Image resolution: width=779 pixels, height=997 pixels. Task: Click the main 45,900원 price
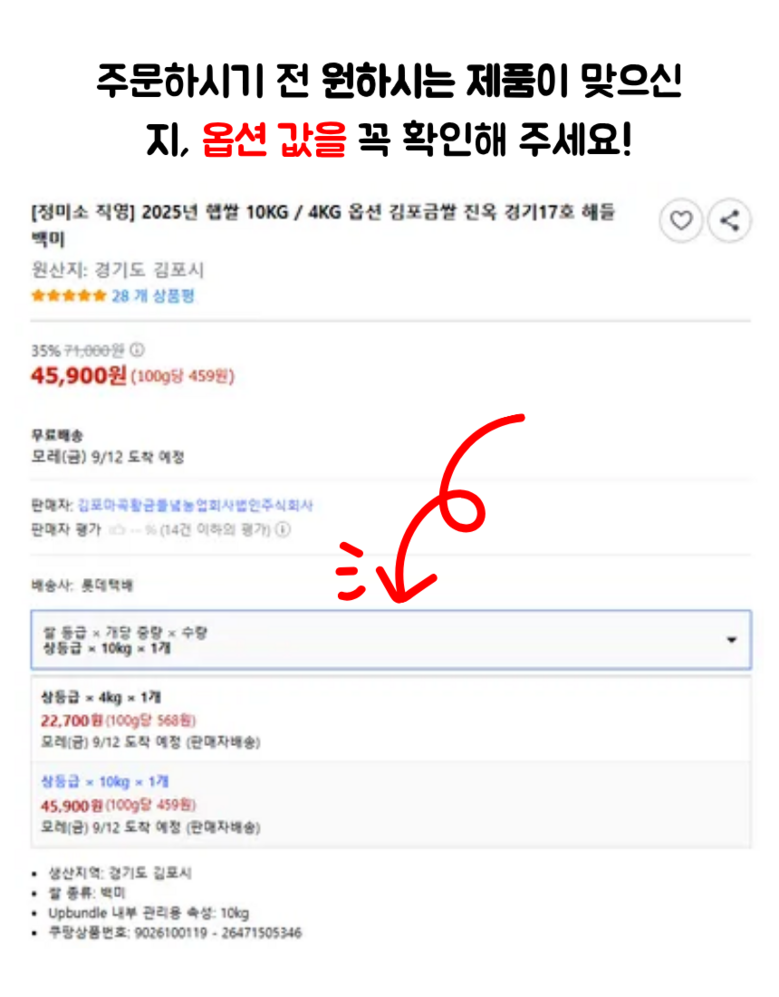click(x=79, y=376)
